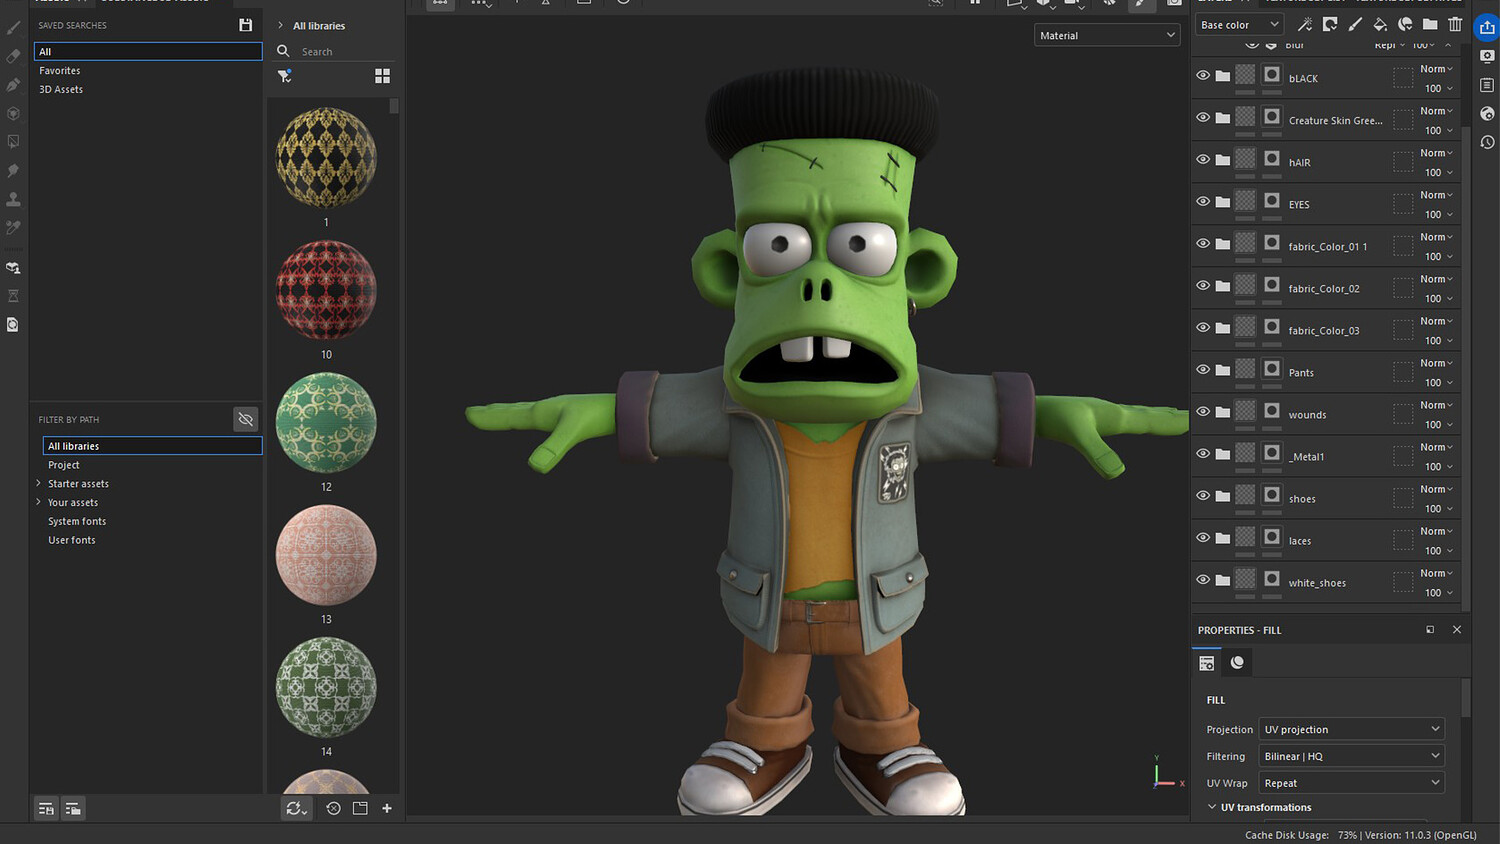Screen dimensions: 1500x844
Task: Open the History clock icon in right dock
Action: tap(1487, 142)
